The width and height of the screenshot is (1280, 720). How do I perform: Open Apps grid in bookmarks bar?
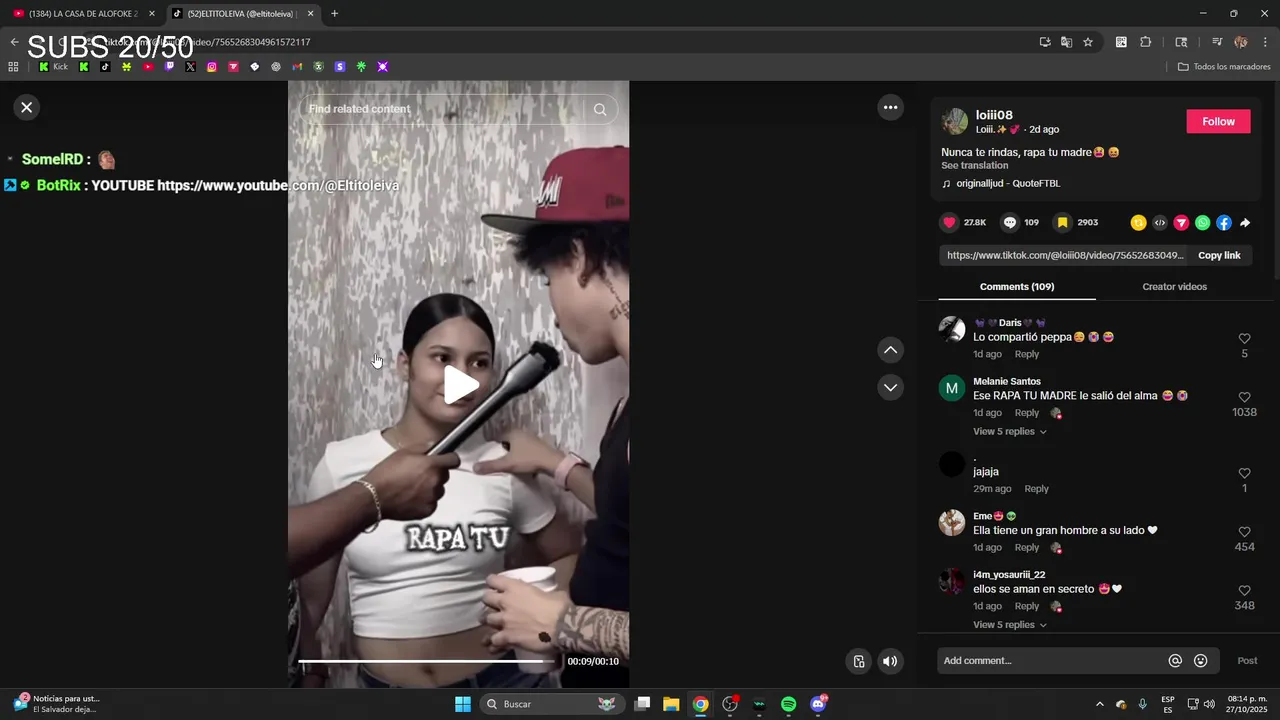click(13, 67)
